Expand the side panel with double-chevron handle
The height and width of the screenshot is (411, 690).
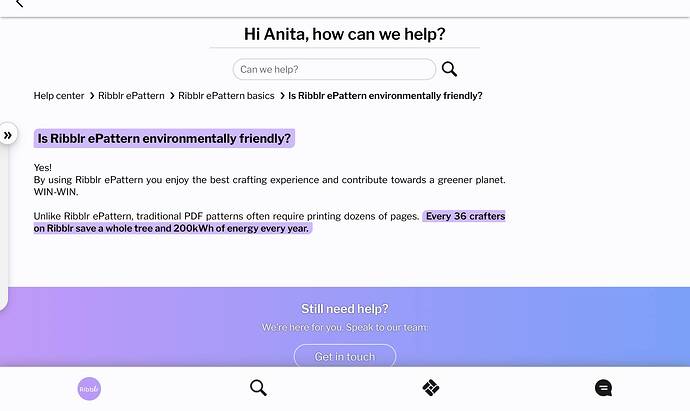pos(8,135)
